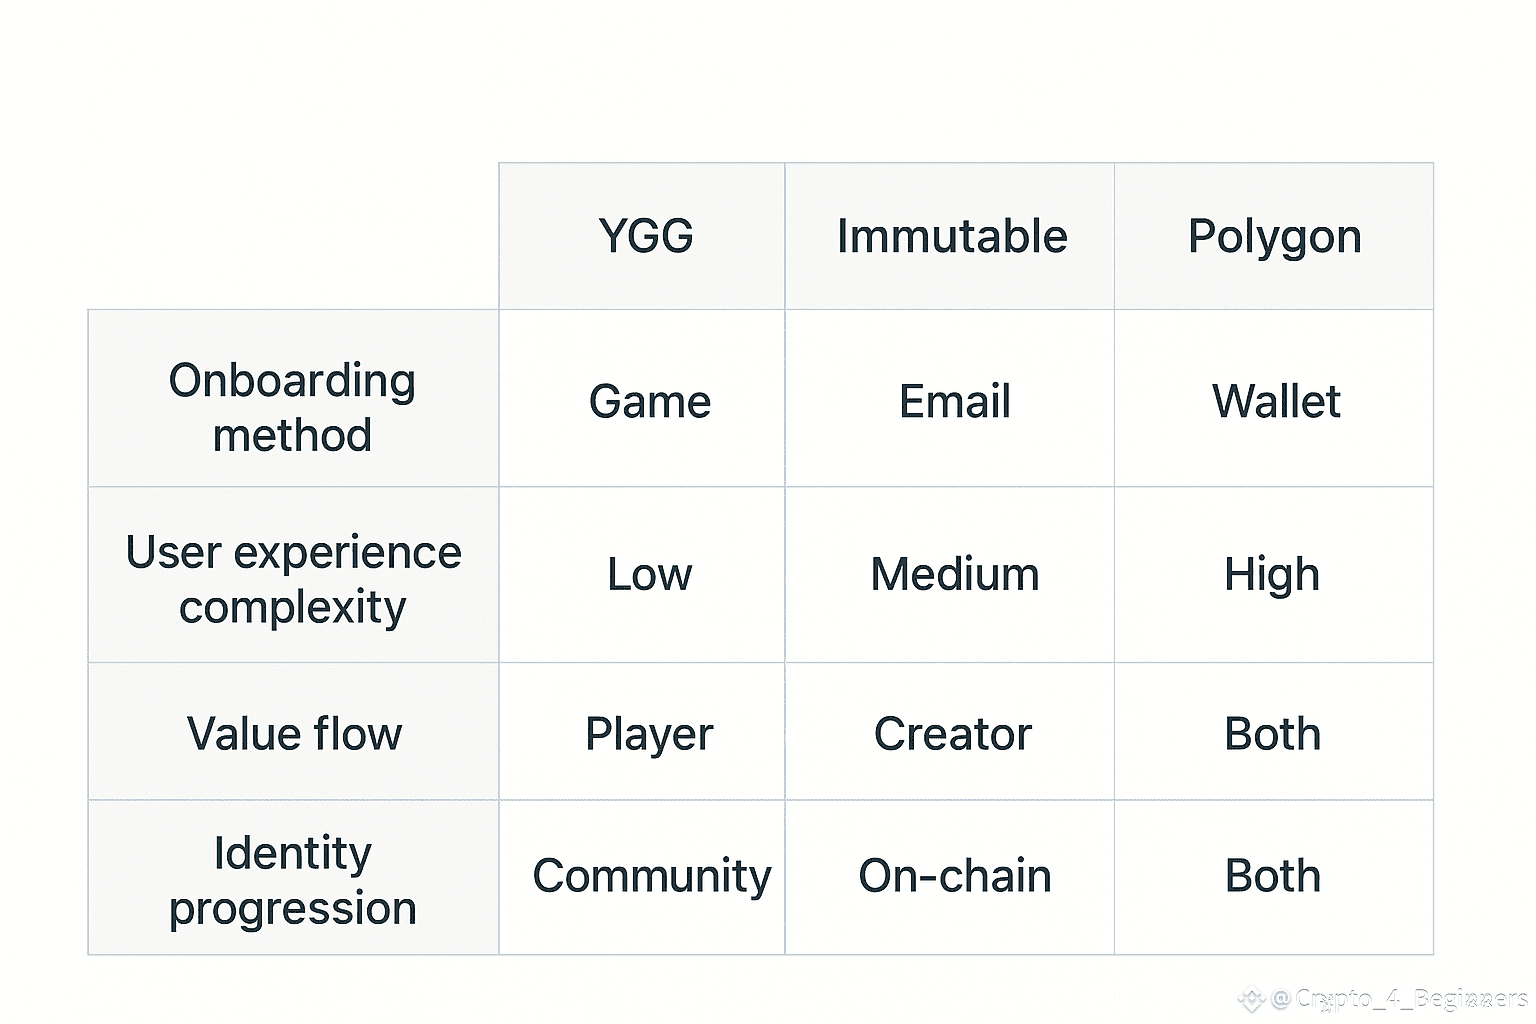Select the Creator value flow cell
This screenshot has width=1536, height=1024.
pos(952,735)
